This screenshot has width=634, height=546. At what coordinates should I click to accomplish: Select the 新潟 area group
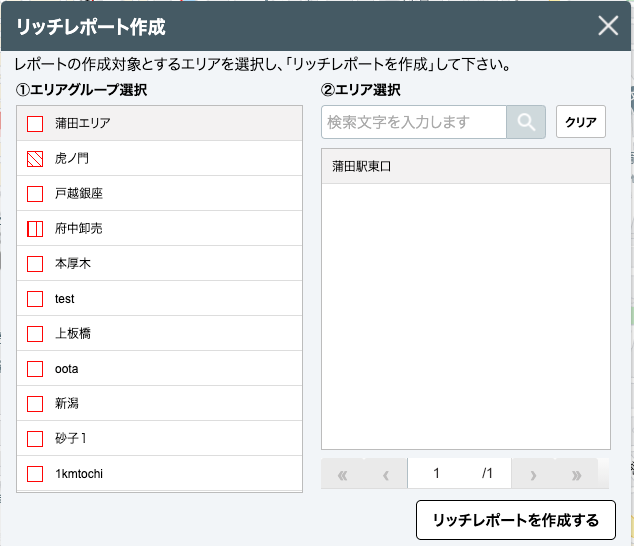tap(66, 404)
